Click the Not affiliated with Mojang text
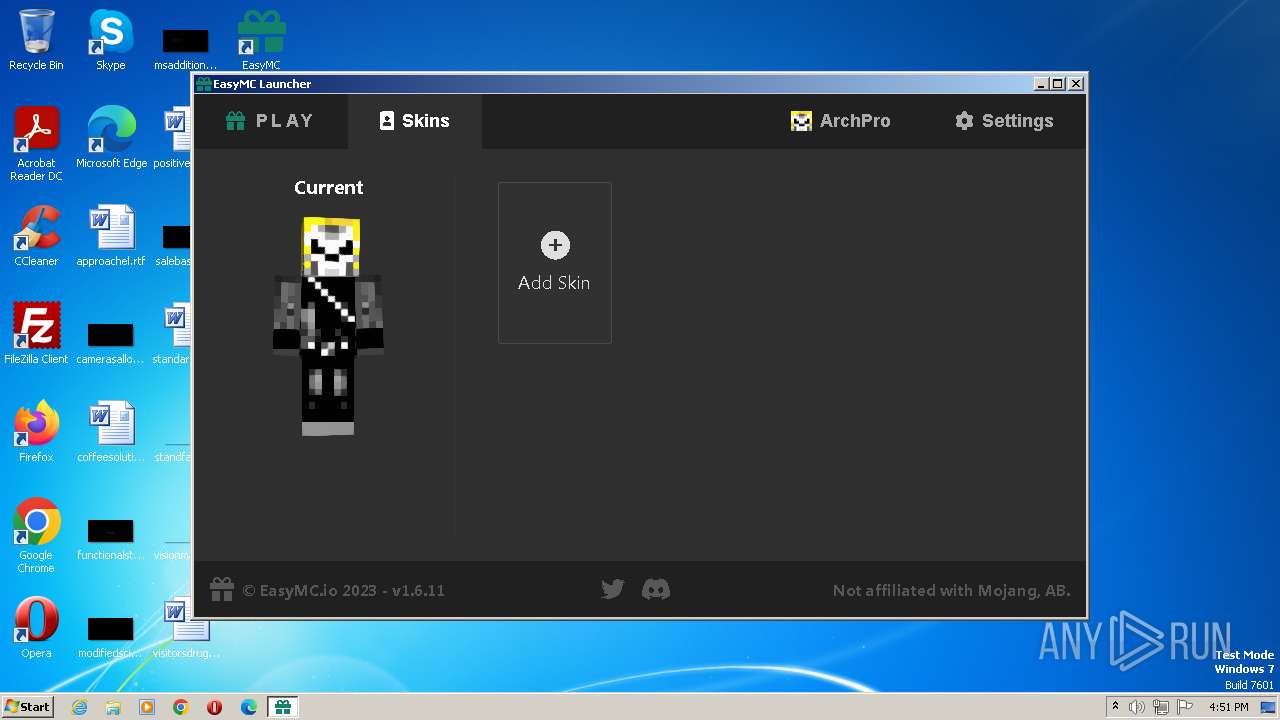 tap(952, 591)
